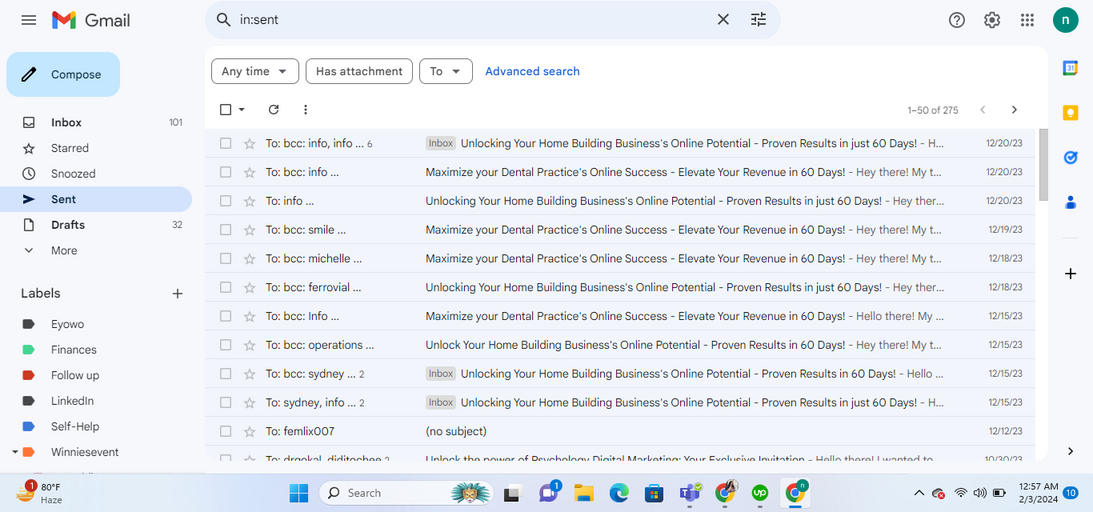Image resolution: width=1093 pixels, height=512 pixels.
Task: Open Google Calendar in the side panel
Action: pos(1070,68)
